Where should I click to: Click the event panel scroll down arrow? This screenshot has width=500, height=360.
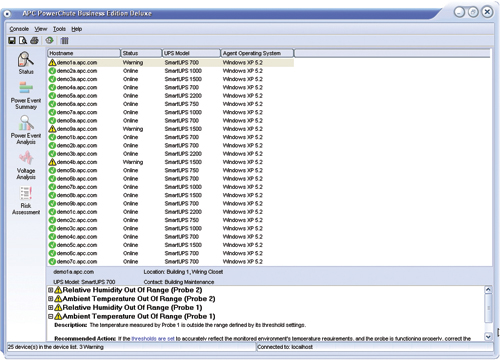(488, 336)
